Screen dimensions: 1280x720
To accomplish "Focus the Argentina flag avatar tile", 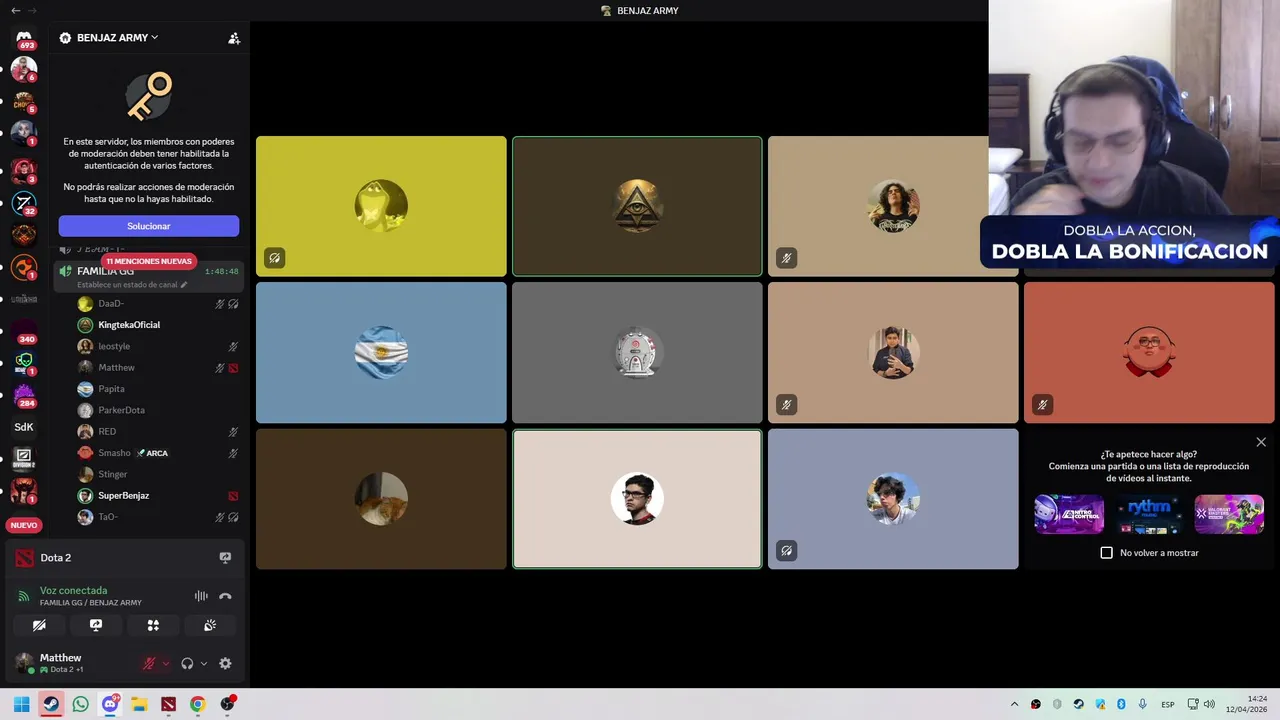I will point(381,352).
